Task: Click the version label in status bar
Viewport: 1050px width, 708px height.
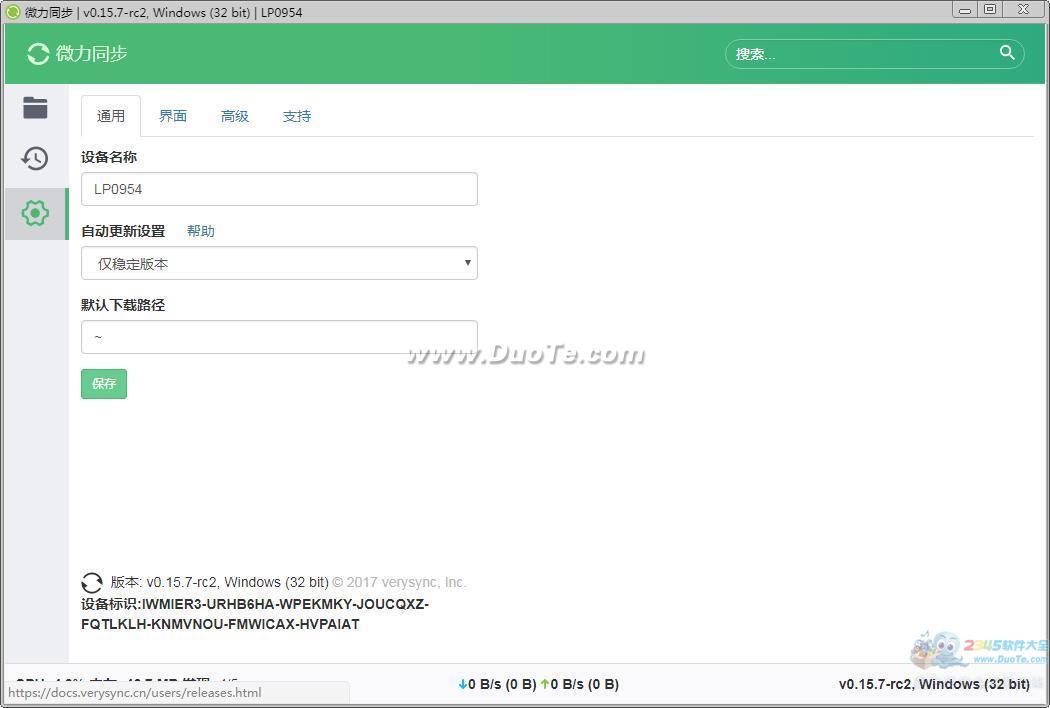Action: [x=934, y=684]
